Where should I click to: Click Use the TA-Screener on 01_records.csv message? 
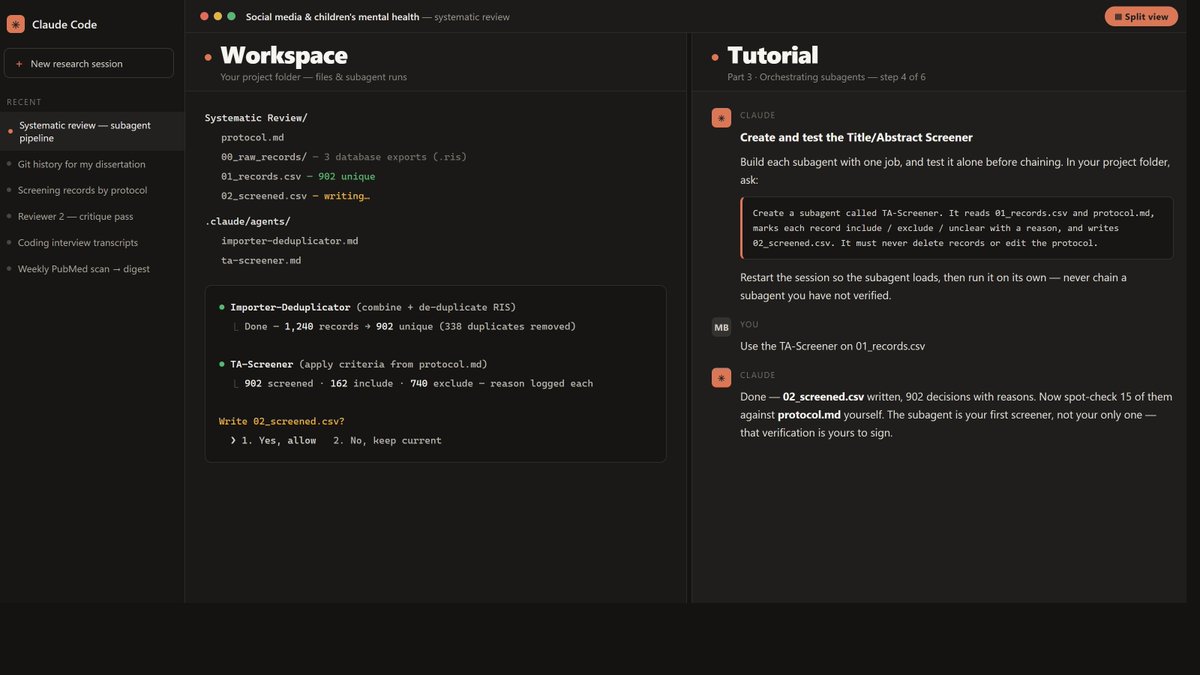click(x=832, y=346)
